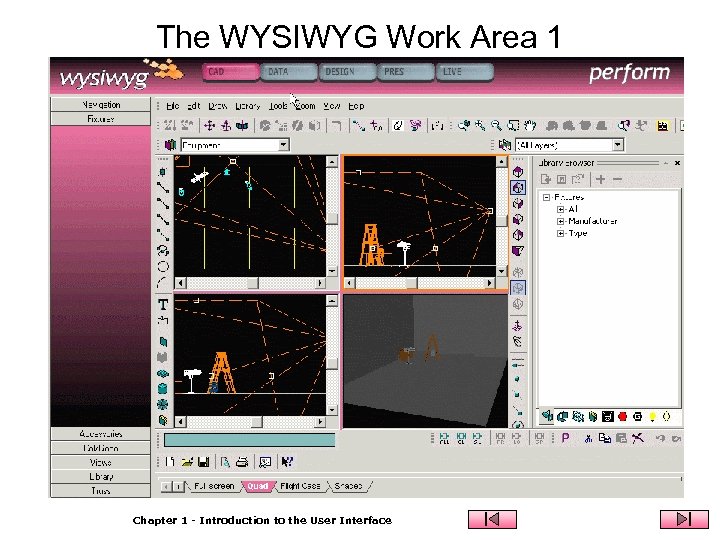
Task: Open the Full screen layout tab
Action: [x=214, y=486]
